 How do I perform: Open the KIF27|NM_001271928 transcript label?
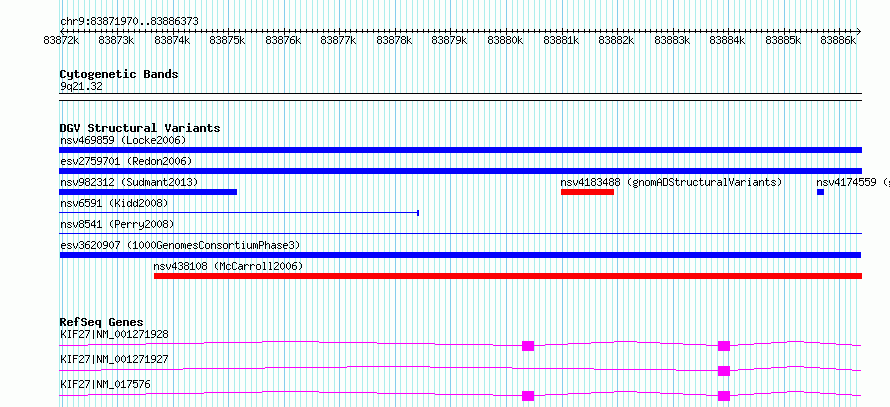[x=114, y=334]
